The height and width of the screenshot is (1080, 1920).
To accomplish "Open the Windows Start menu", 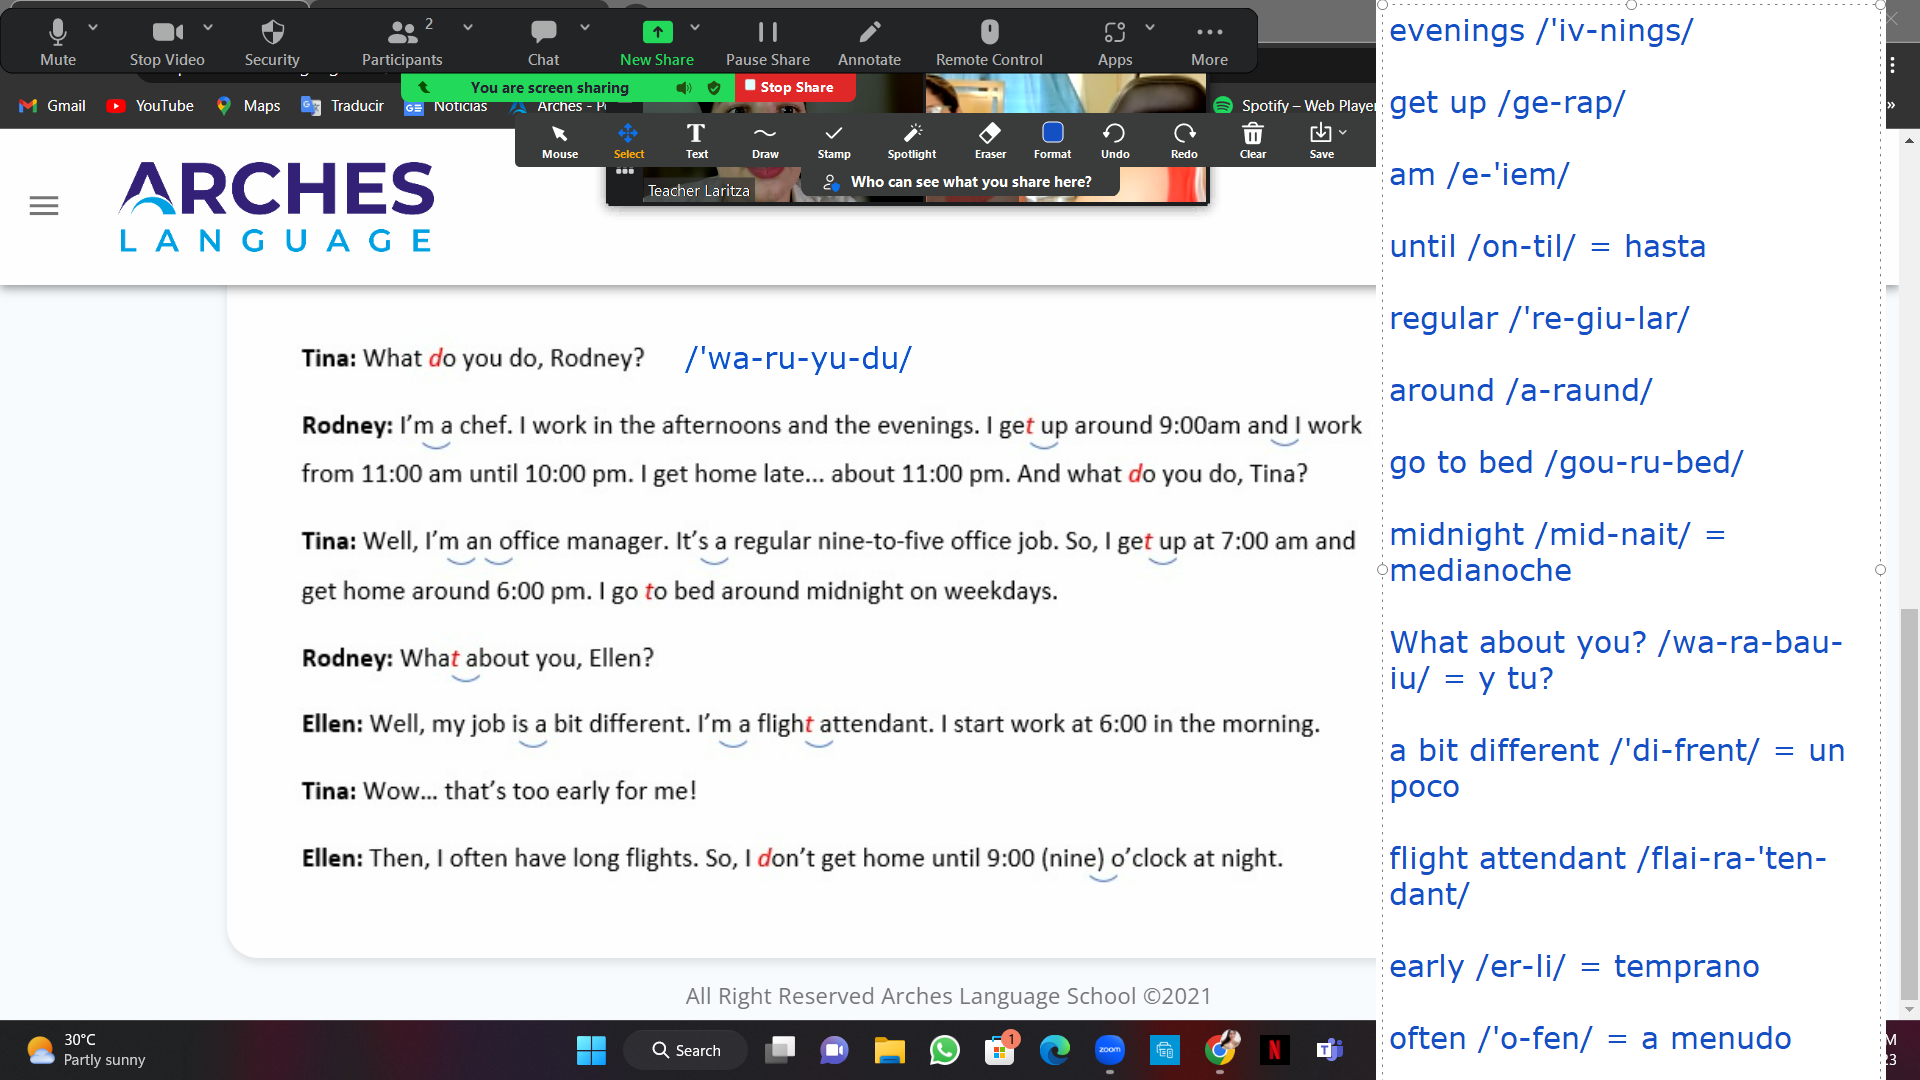I will 591,1050.
